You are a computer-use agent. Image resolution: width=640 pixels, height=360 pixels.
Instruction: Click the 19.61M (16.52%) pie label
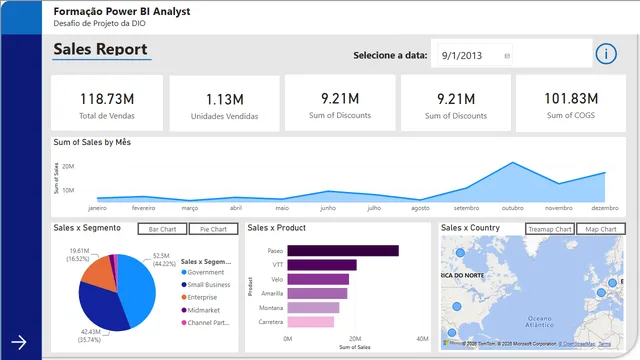coord(78,255)
